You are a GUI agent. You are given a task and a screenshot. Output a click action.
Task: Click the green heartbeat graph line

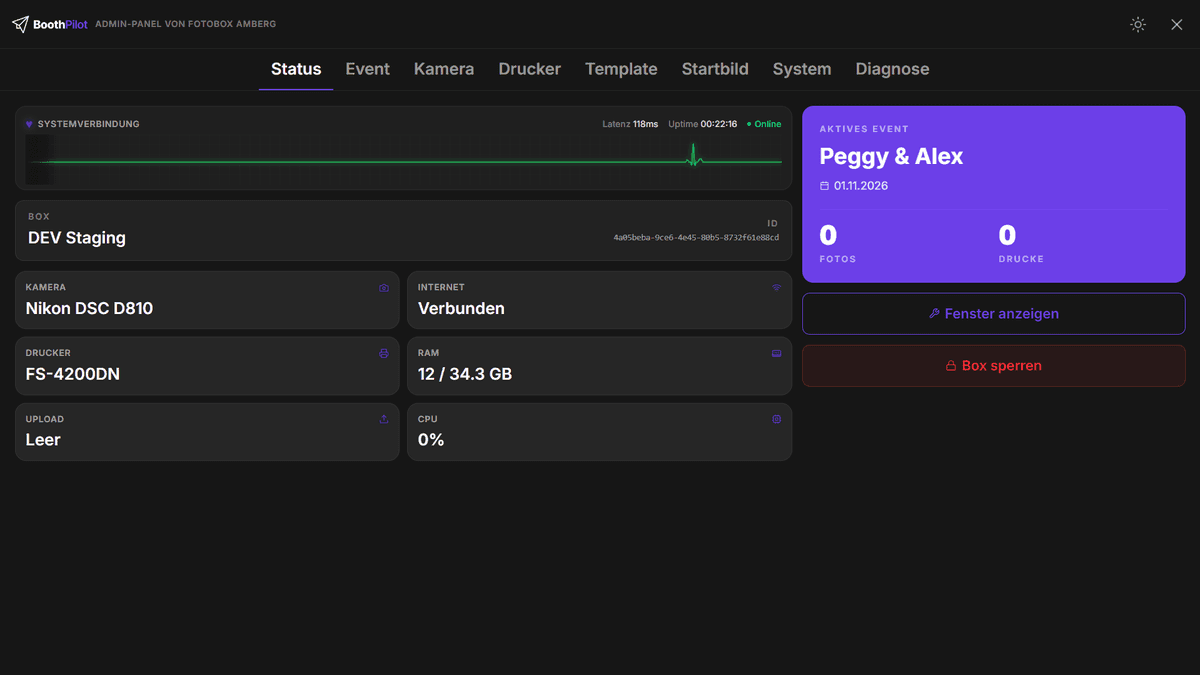point(404,161)
